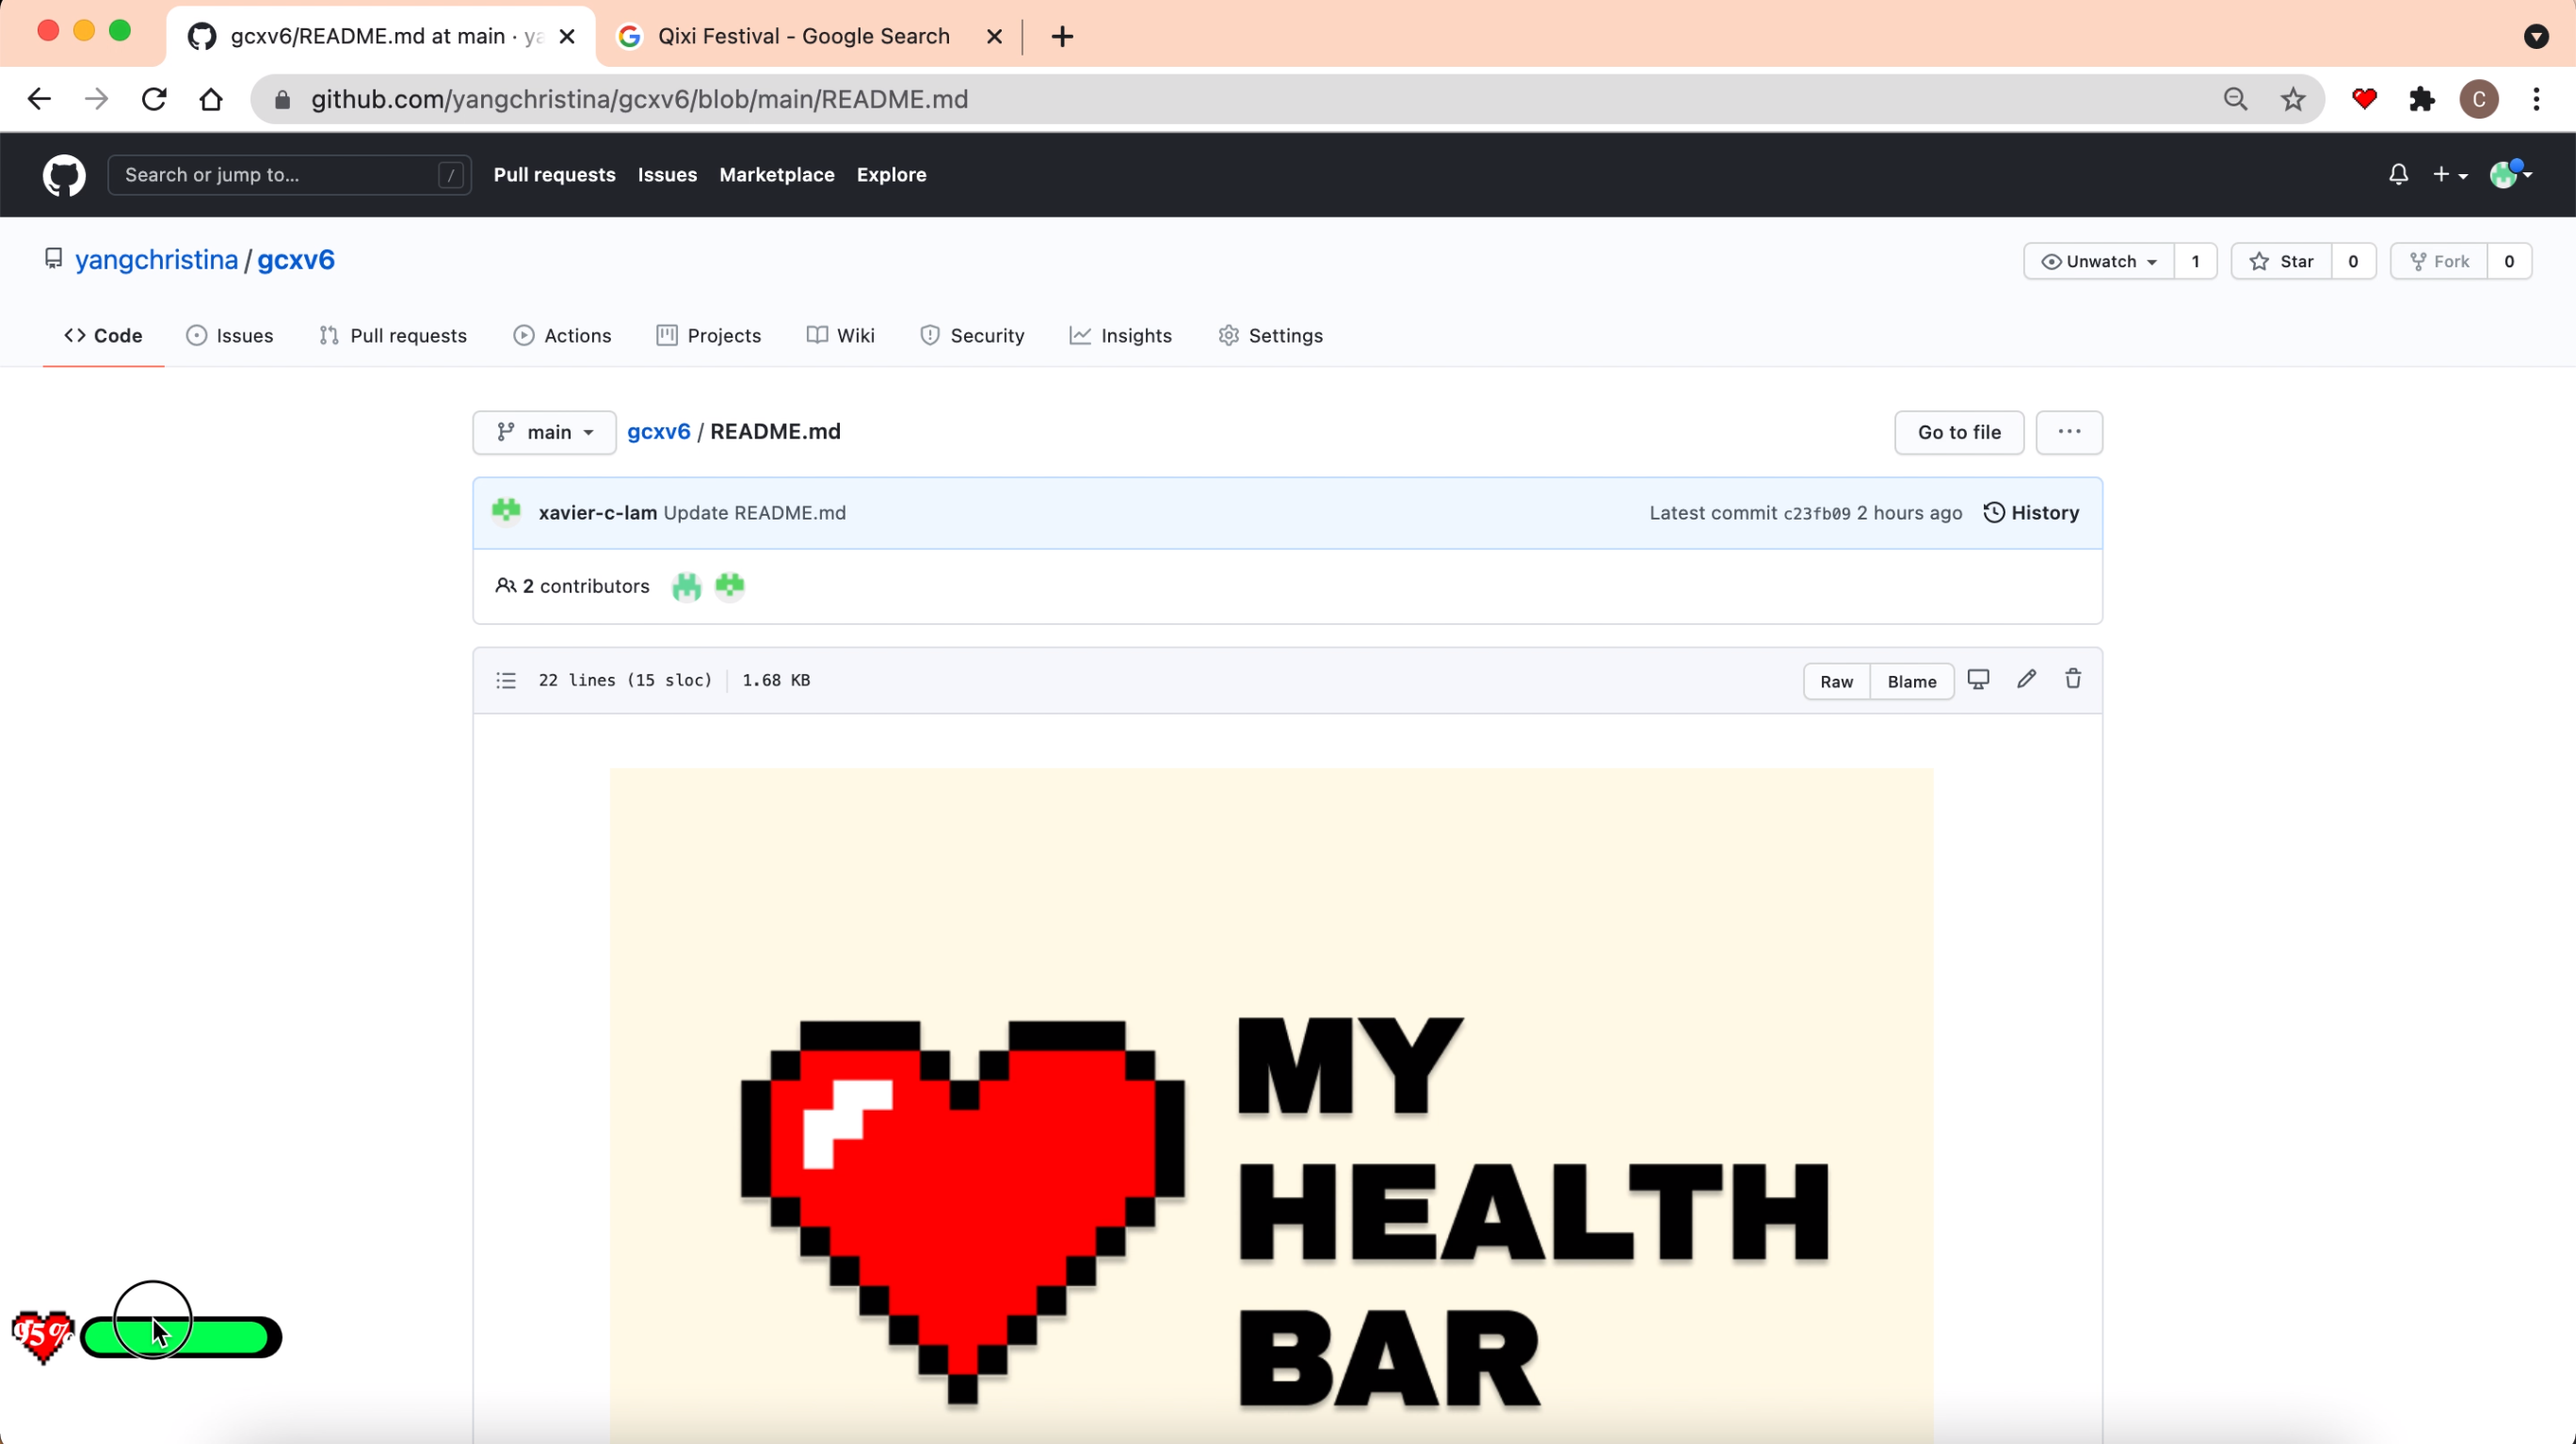The width and height of the screenshot is (2576, 1444).
Task: Click the trash icon to delete the file
Action: [2073, 680]
